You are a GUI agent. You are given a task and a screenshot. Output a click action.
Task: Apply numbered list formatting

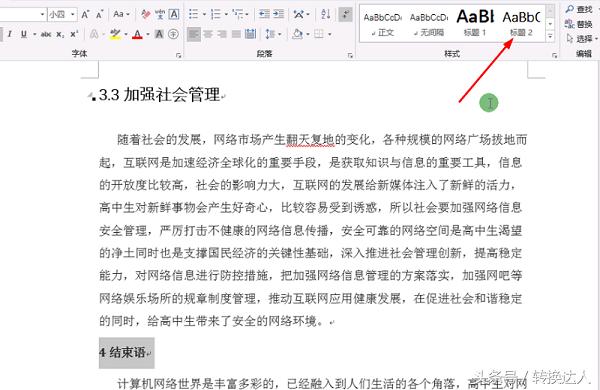point(216,15)
